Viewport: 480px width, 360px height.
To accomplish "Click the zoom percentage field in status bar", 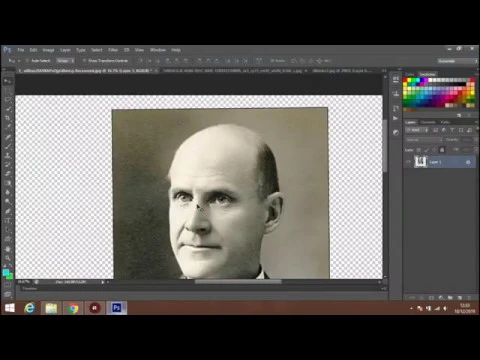I will pos(24,282).
